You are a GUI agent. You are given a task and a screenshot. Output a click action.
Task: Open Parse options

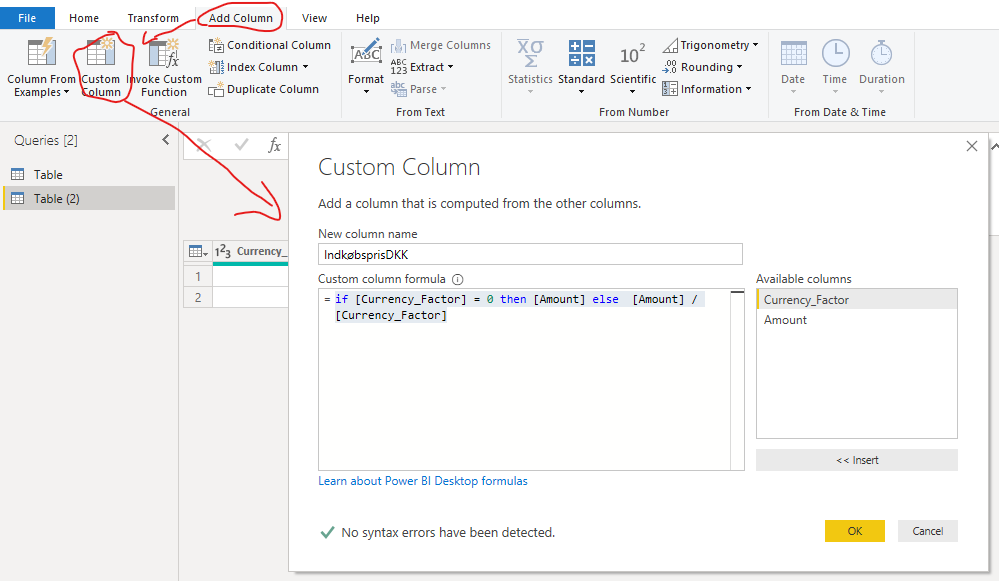click(x=418, y=89)
